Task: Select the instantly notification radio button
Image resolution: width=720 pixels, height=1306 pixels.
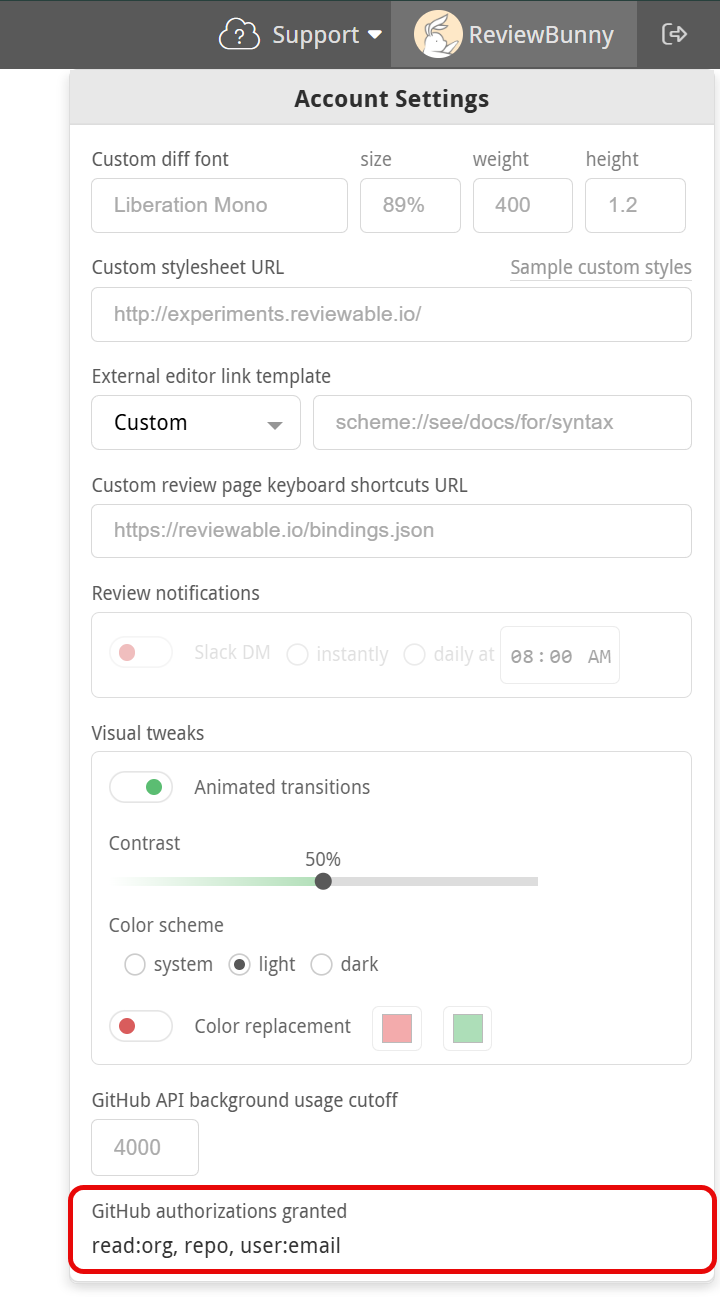Action: pyautogui.click(x=297, y=654)
